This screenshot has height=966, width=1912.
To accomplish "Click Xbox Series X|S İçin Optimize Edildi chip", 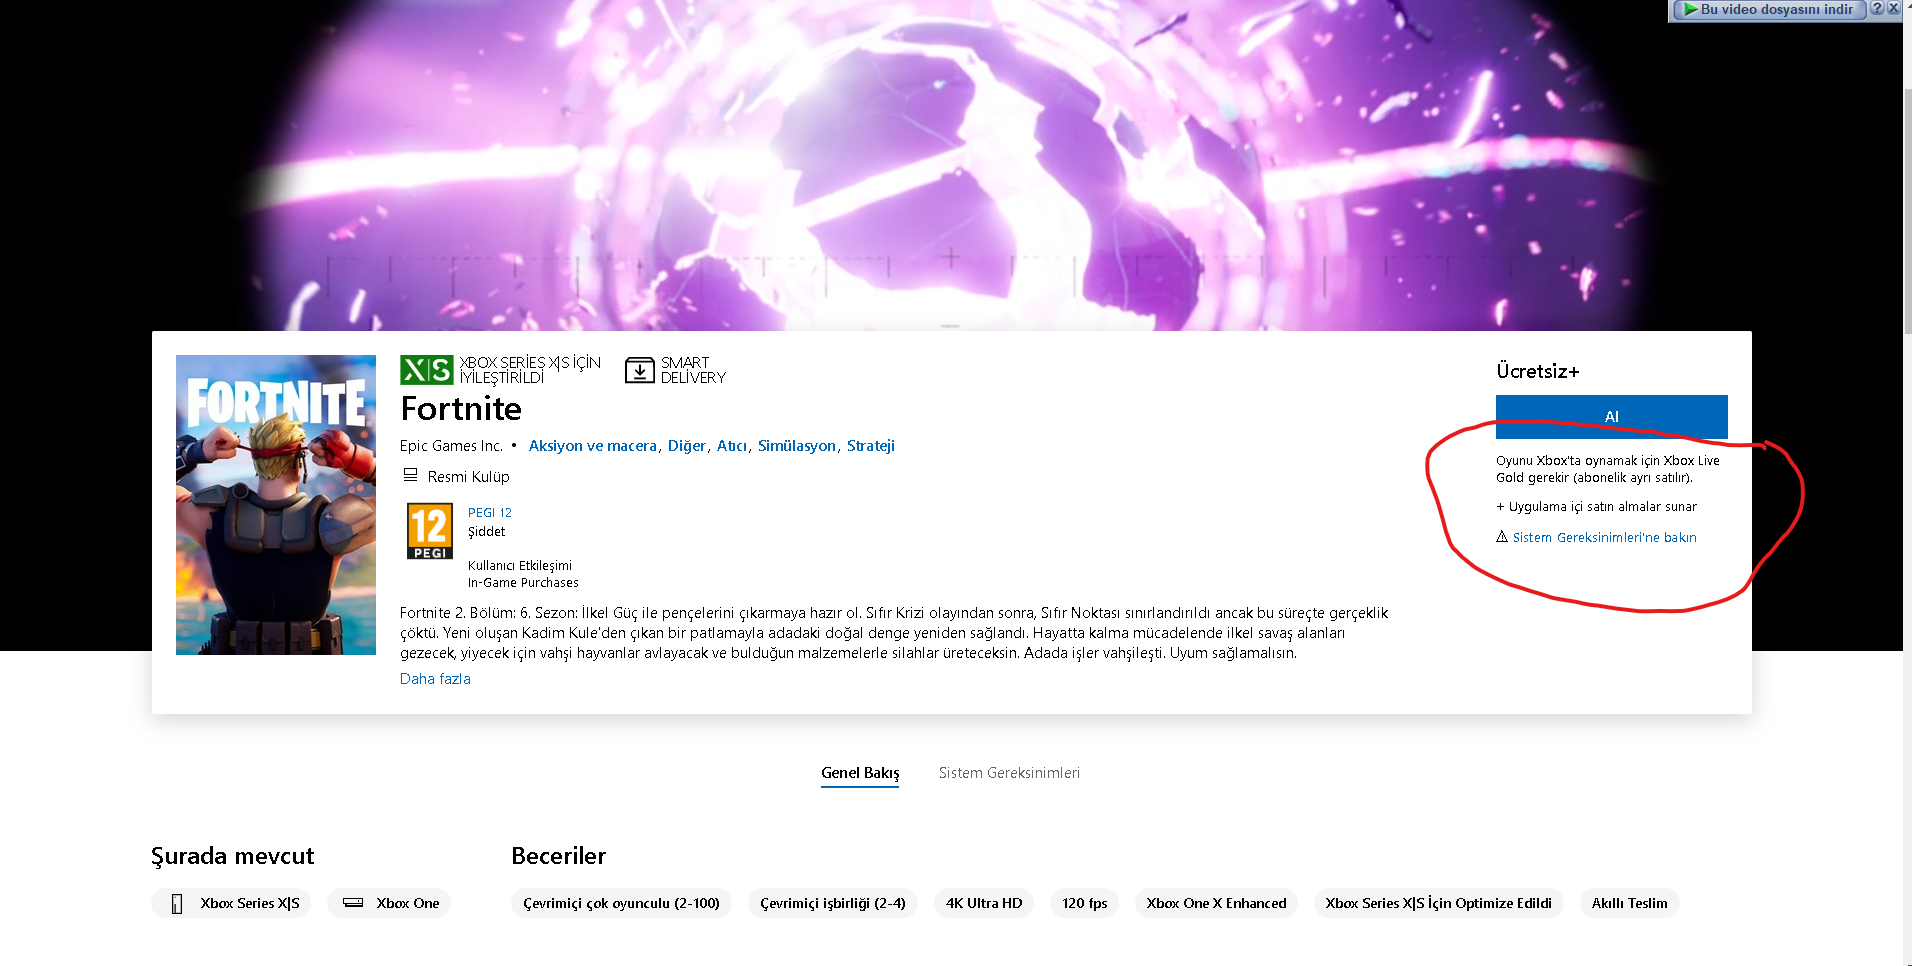I will pos(1438,903).
